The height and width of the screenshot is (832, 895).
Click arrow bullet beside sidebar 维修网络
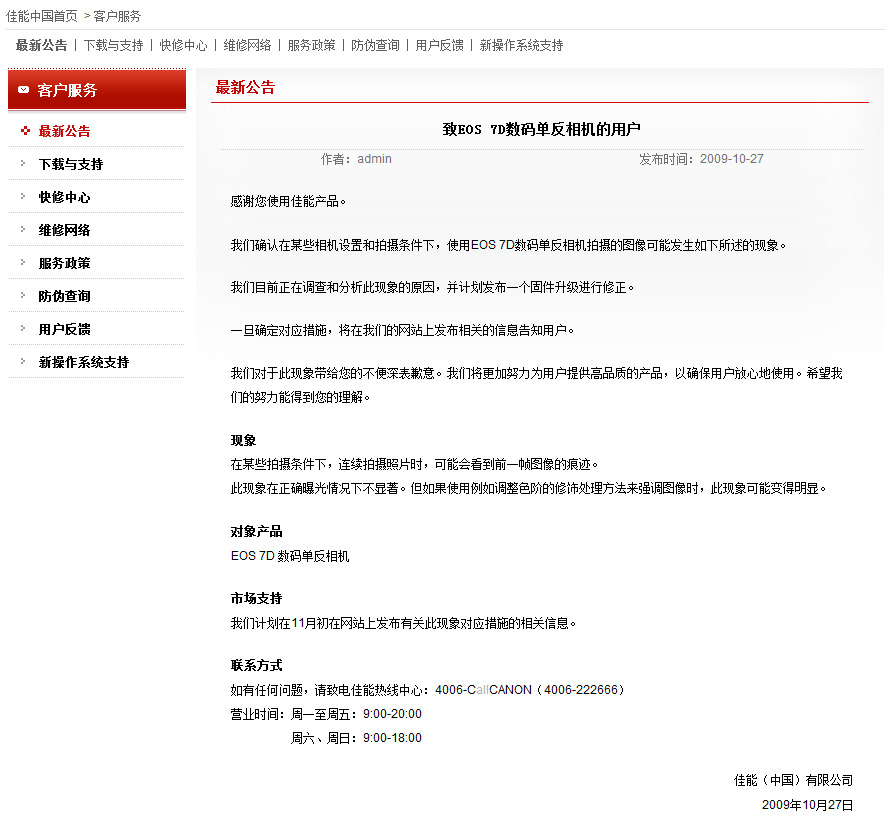[x=23, y=229]
